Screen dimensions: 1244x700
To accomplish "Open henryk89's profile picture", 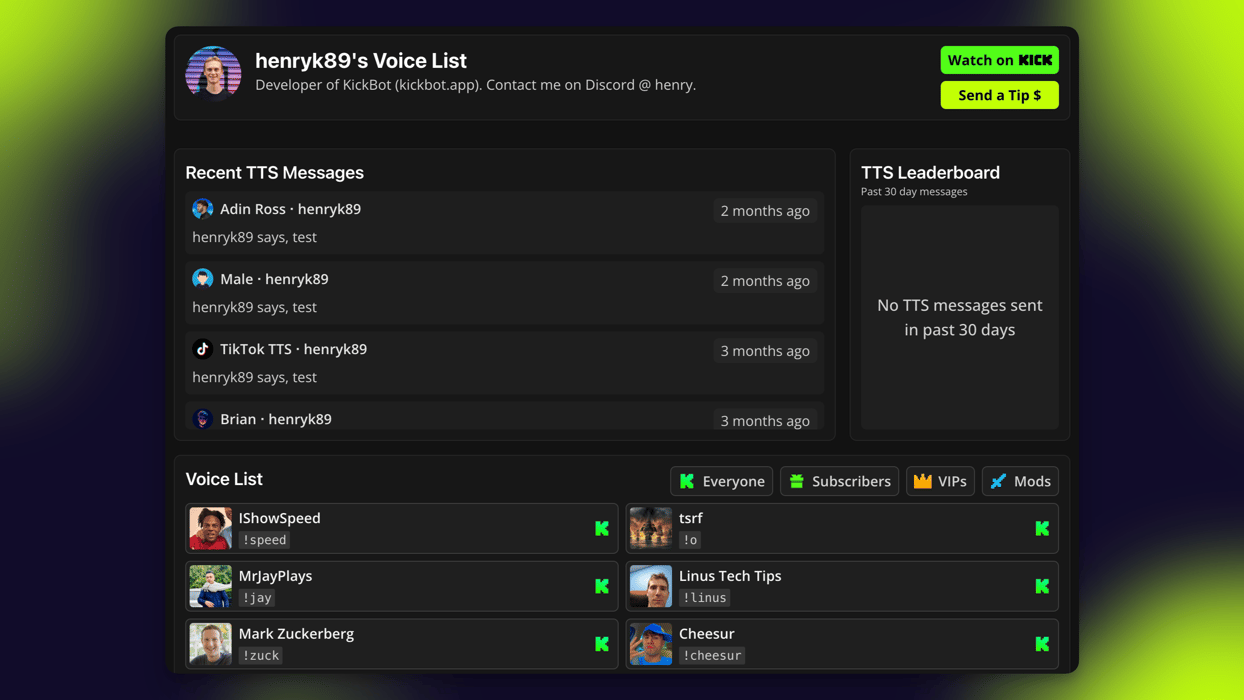I will point(213,74).
